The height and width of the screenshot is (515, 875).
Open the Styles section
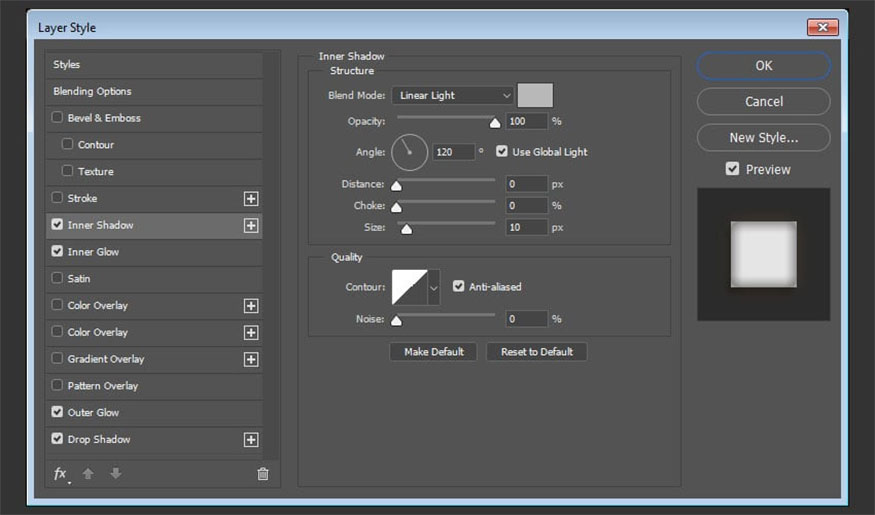coord(66,65)
